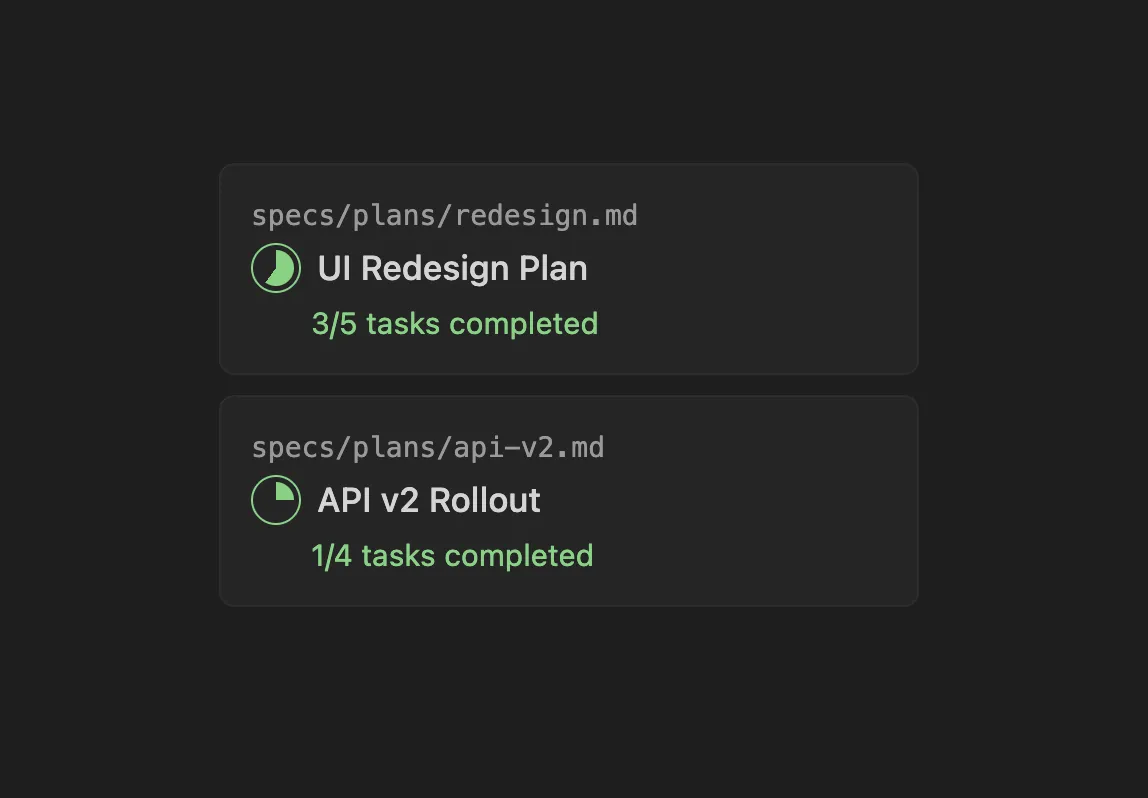Expand the 1/4 tasks completed summary
1148x798 pixels.
pos(452,555)
